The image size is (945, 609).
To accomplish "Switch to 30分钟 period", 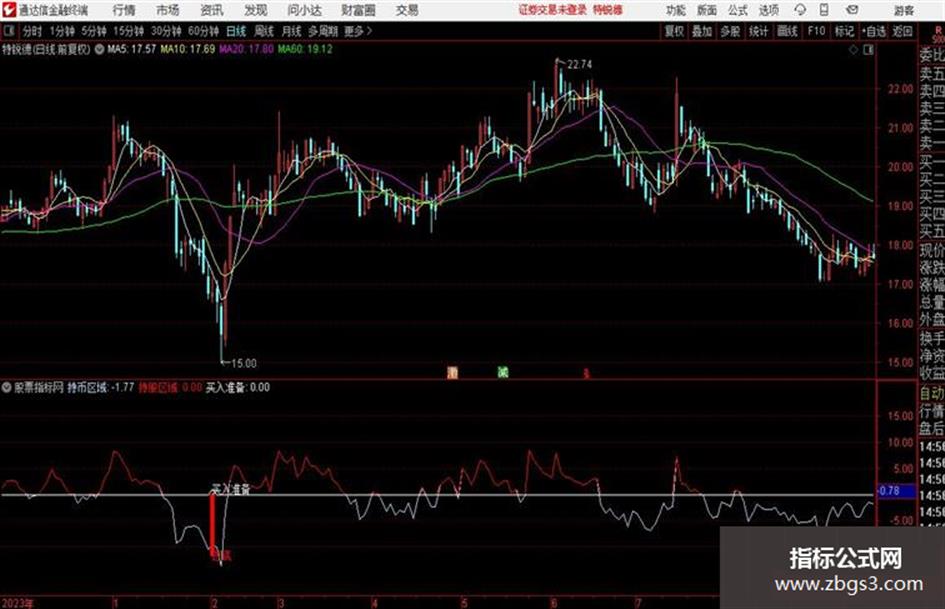I will pos(166,31).
